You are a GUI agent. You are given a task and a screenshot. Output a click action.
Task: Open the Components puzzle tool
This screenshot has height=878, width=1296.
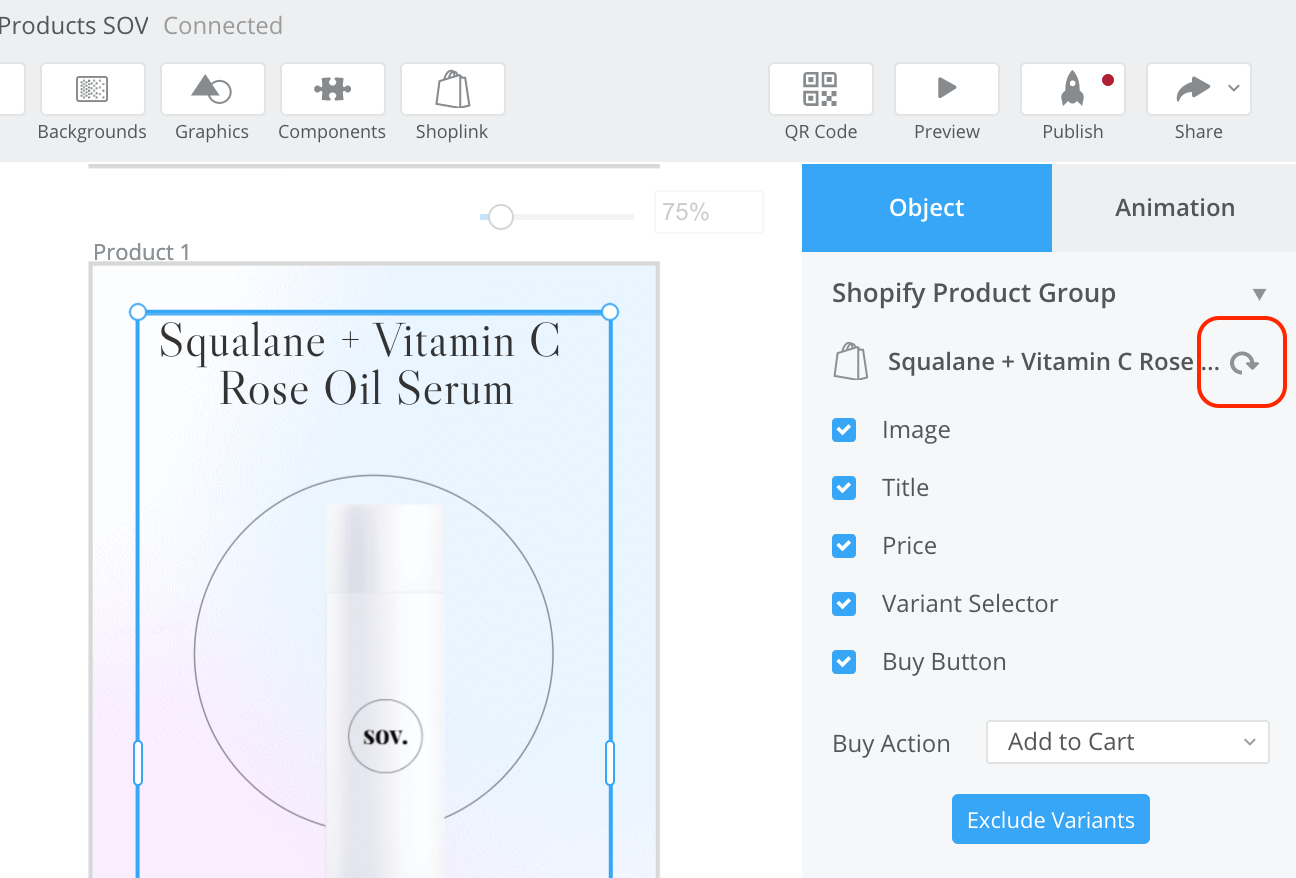[332, 90]
